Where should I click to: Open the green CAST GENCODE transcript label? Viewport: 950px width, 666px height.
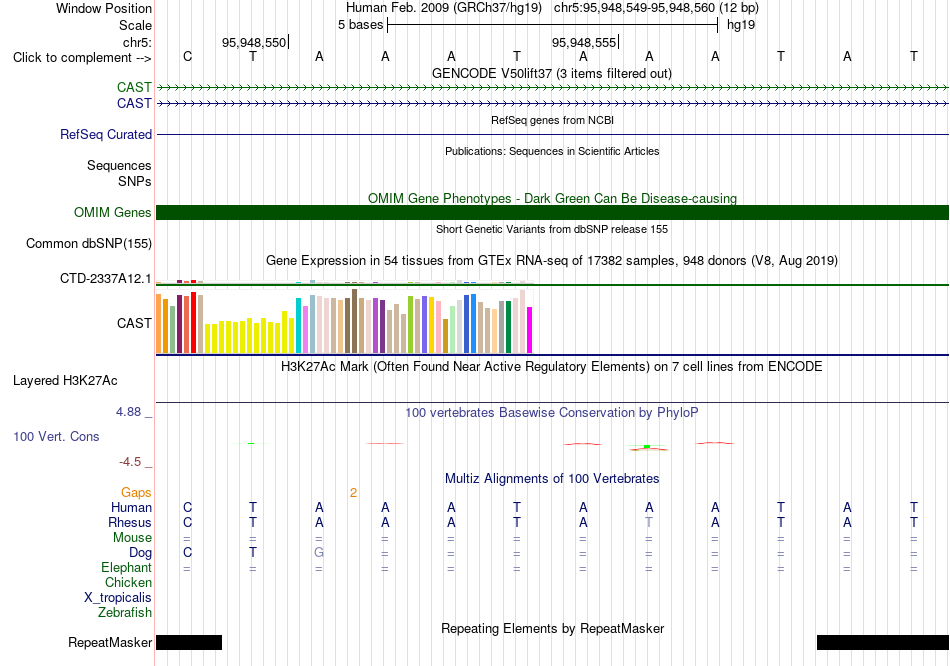[x=134, y=87]
